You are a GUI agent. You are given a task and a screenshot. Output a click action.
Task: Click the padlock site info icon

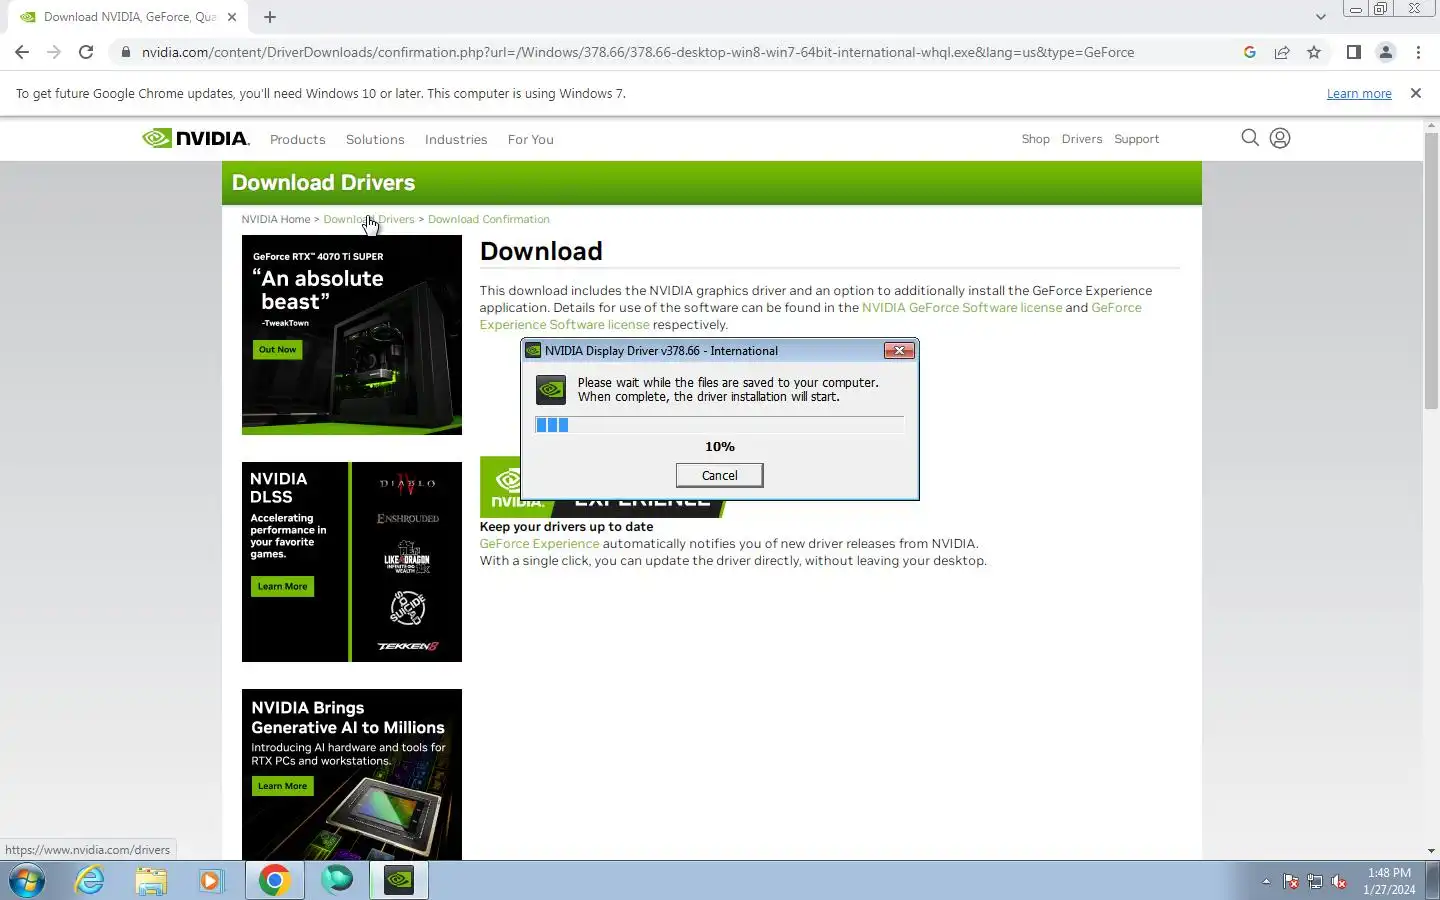click(x=125, y=52)
